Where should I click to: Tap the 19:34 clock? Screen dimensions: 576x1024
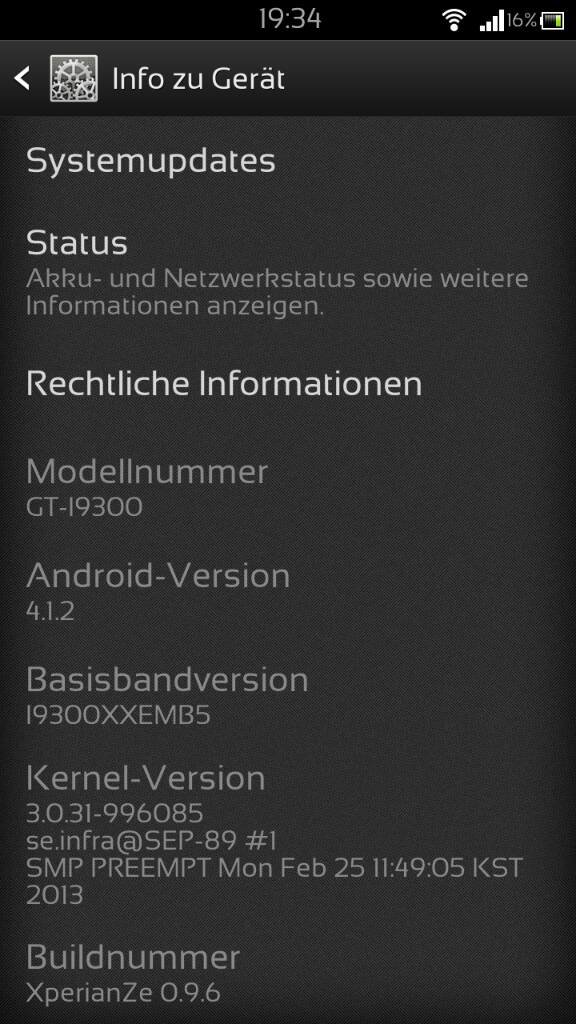pyautogui.click(x=290, y=19)
